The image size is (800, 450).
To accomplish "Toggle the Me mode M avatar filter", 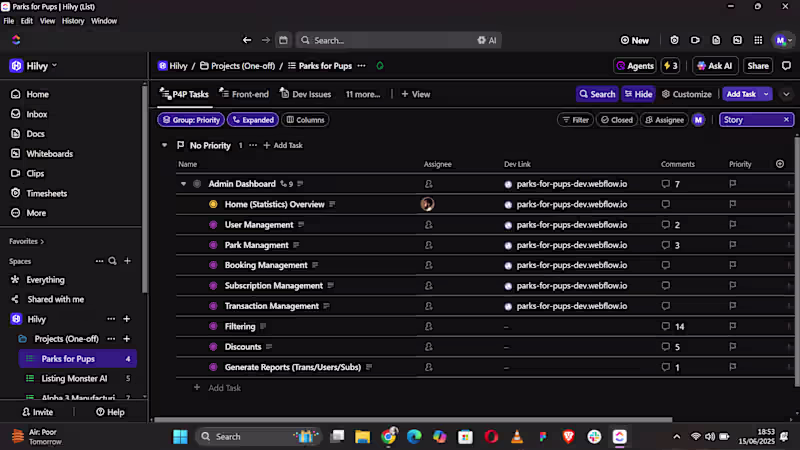I will point(698,120).
